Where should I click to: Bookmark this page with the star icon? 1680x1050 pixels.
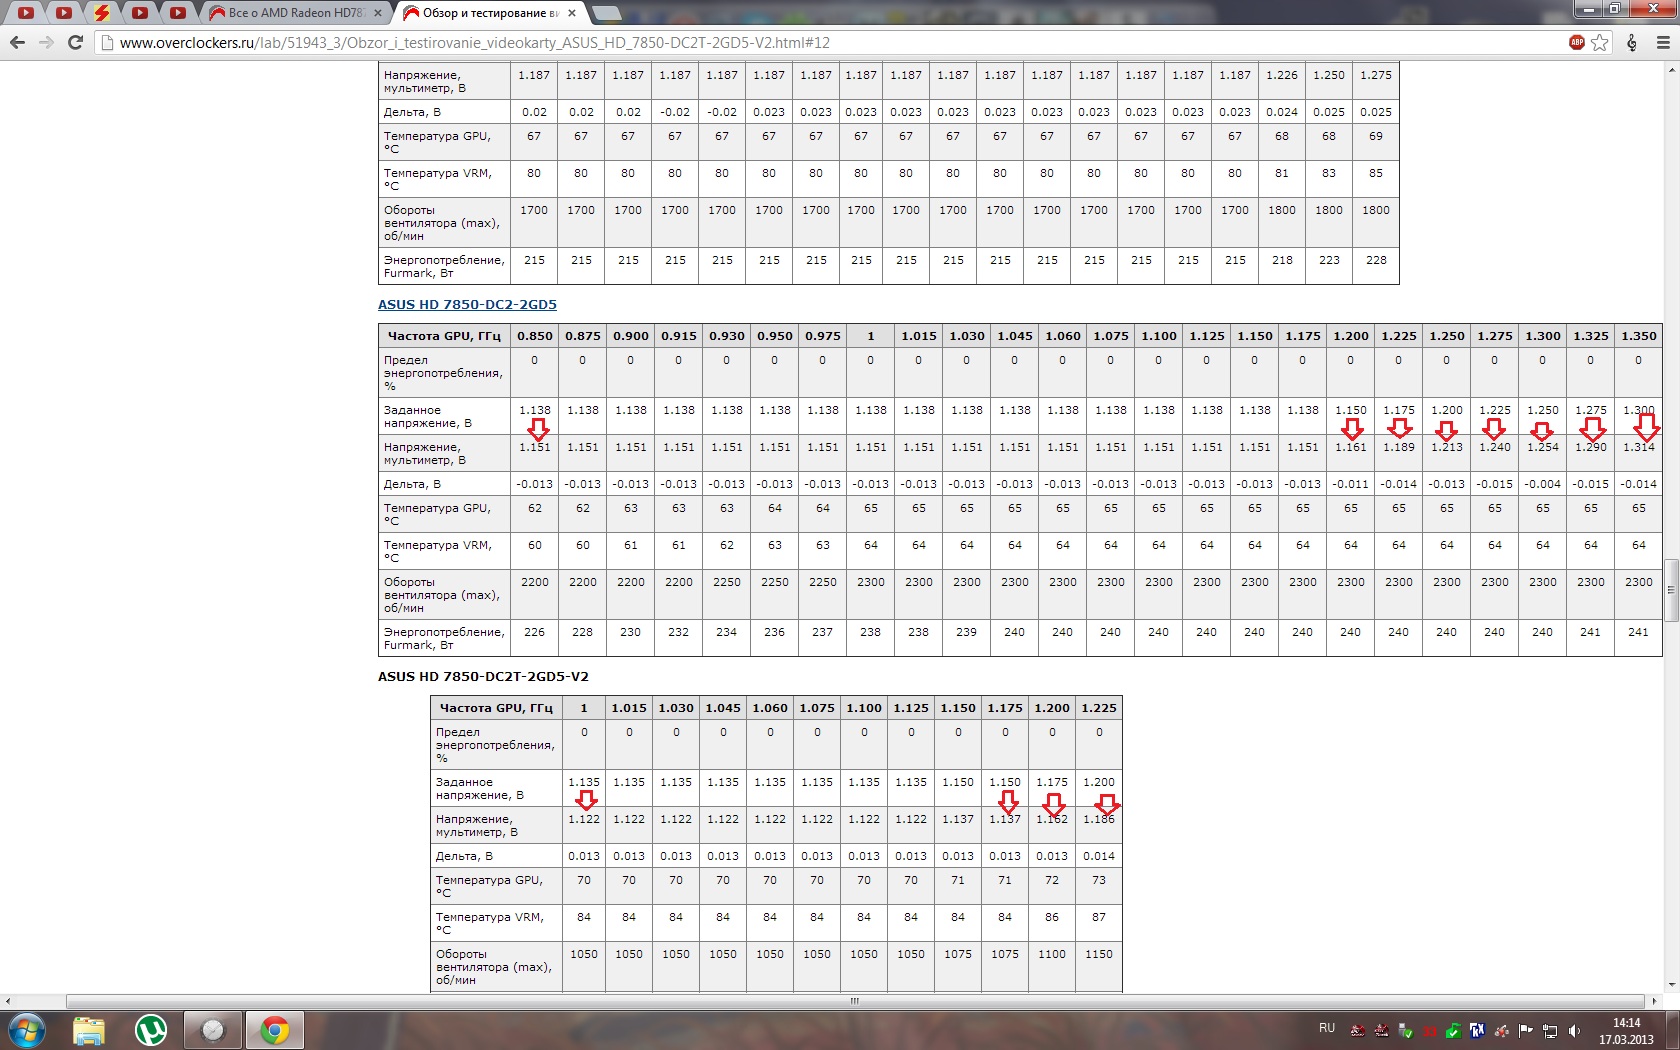(x=1600, y=42)
